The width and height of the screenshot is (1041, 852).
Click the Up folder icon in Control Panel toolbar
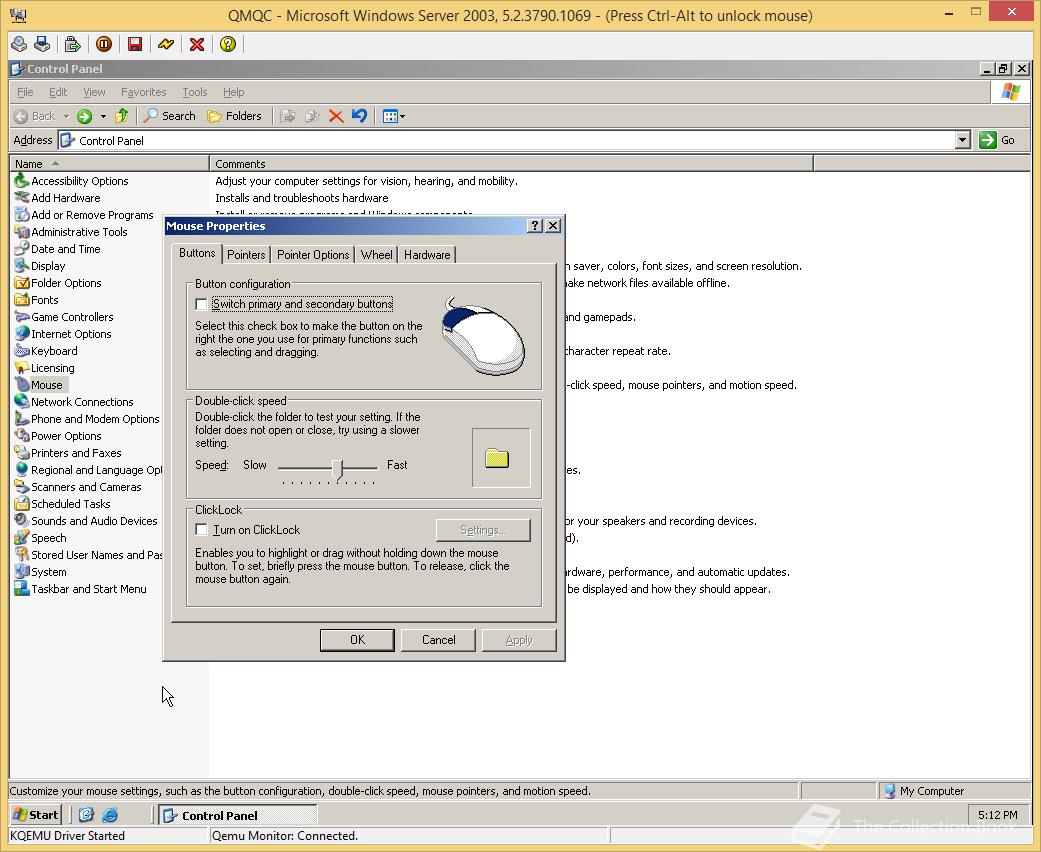[121, 116]
